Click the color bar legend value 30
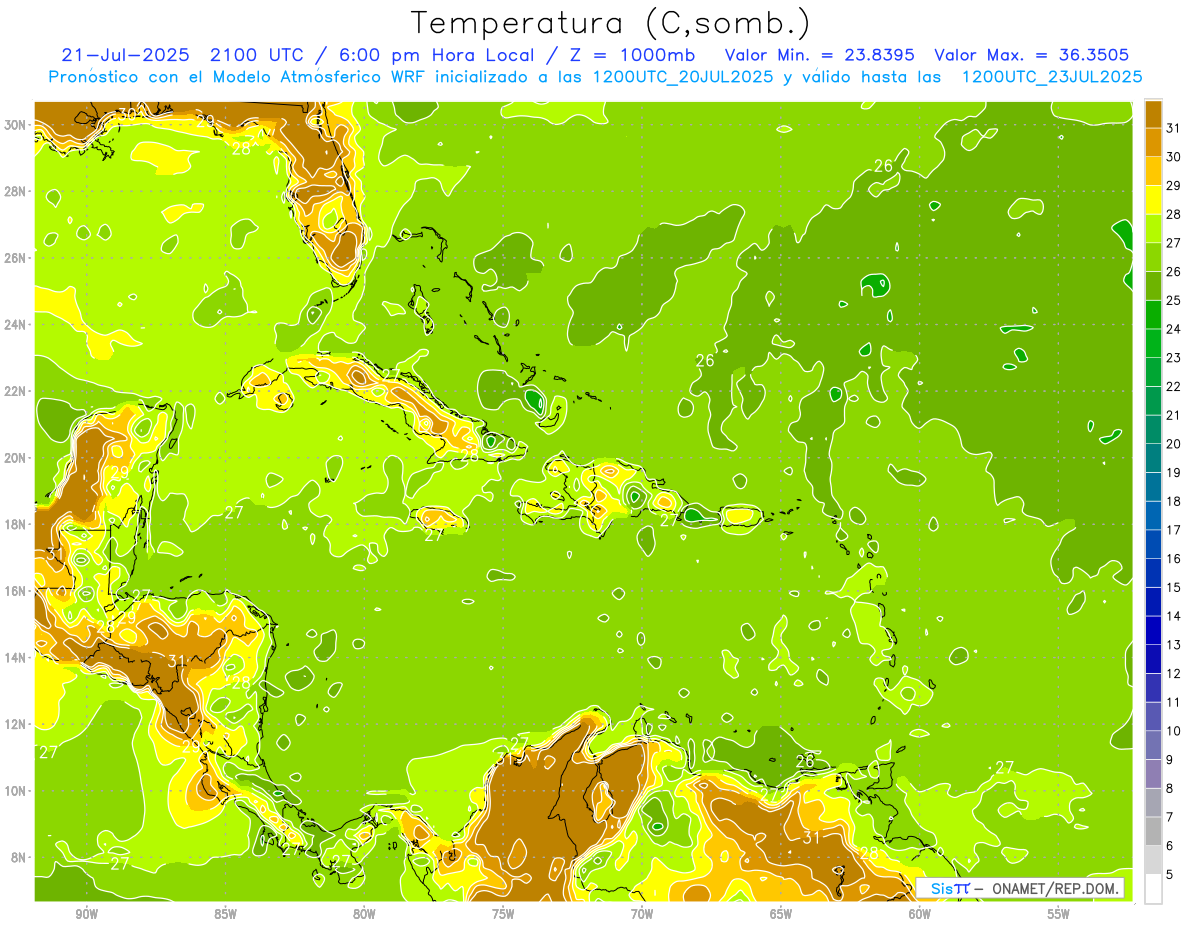Viewport: 1200px width, 927px height. [x=1174, y=157]
